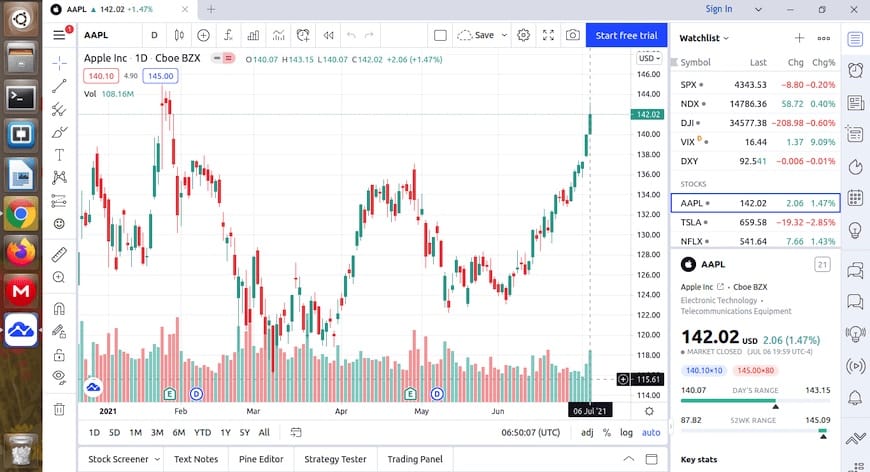
Task: Expand the Stock Screener dropdown arrow
Action: [x=157, y=459]
